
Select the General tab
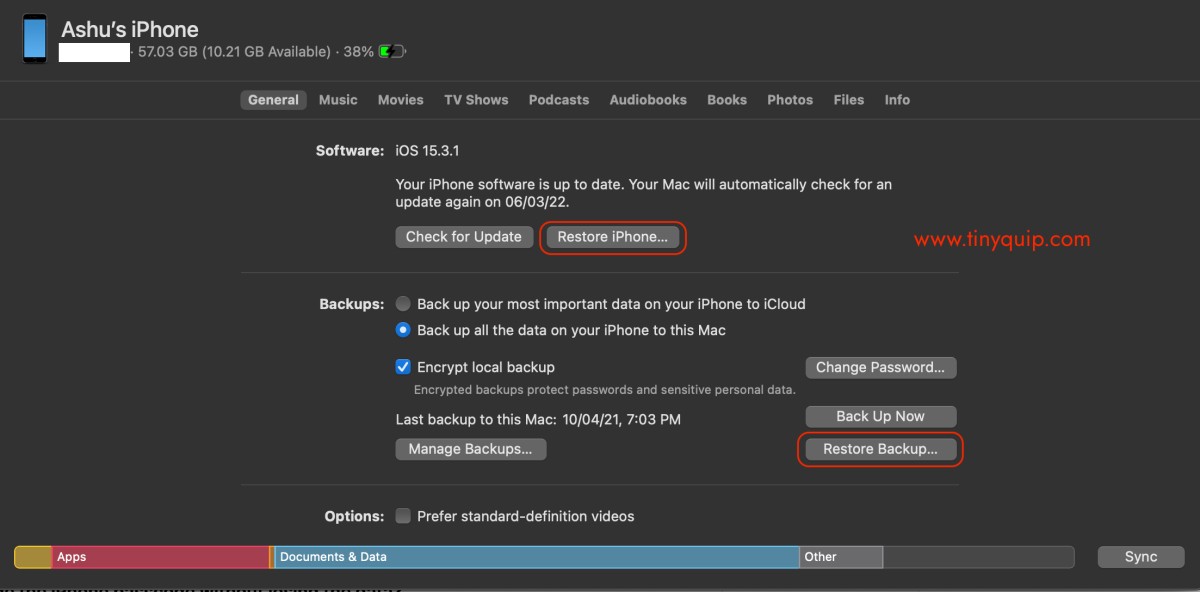(x=273, y=100)
